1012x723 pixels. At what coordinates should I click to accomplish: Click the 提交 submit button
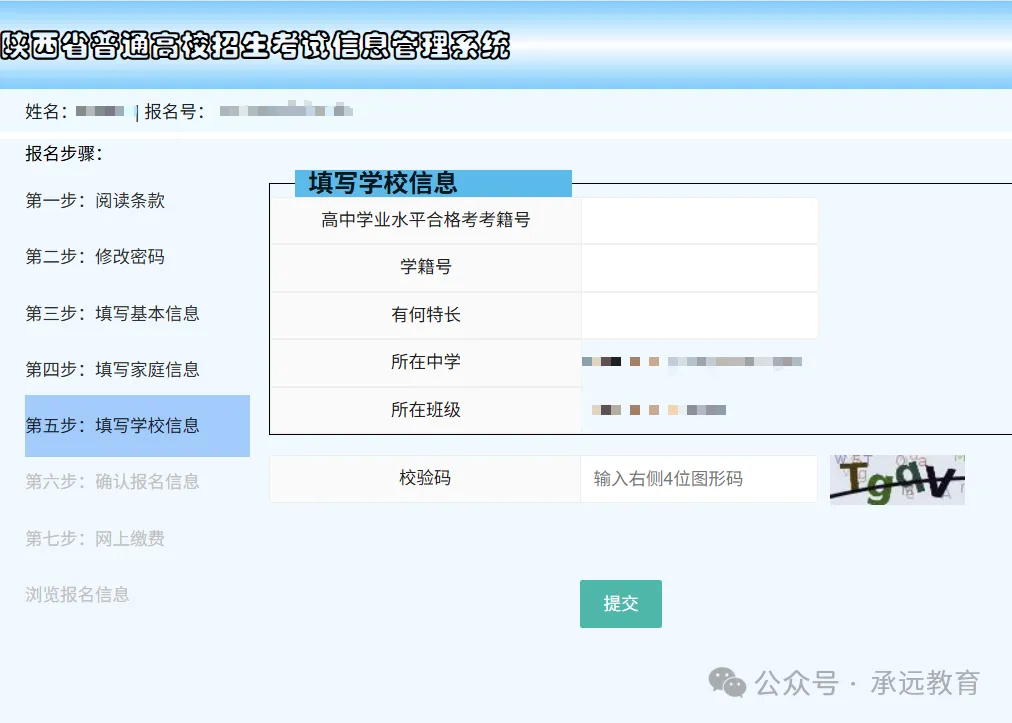620,604
